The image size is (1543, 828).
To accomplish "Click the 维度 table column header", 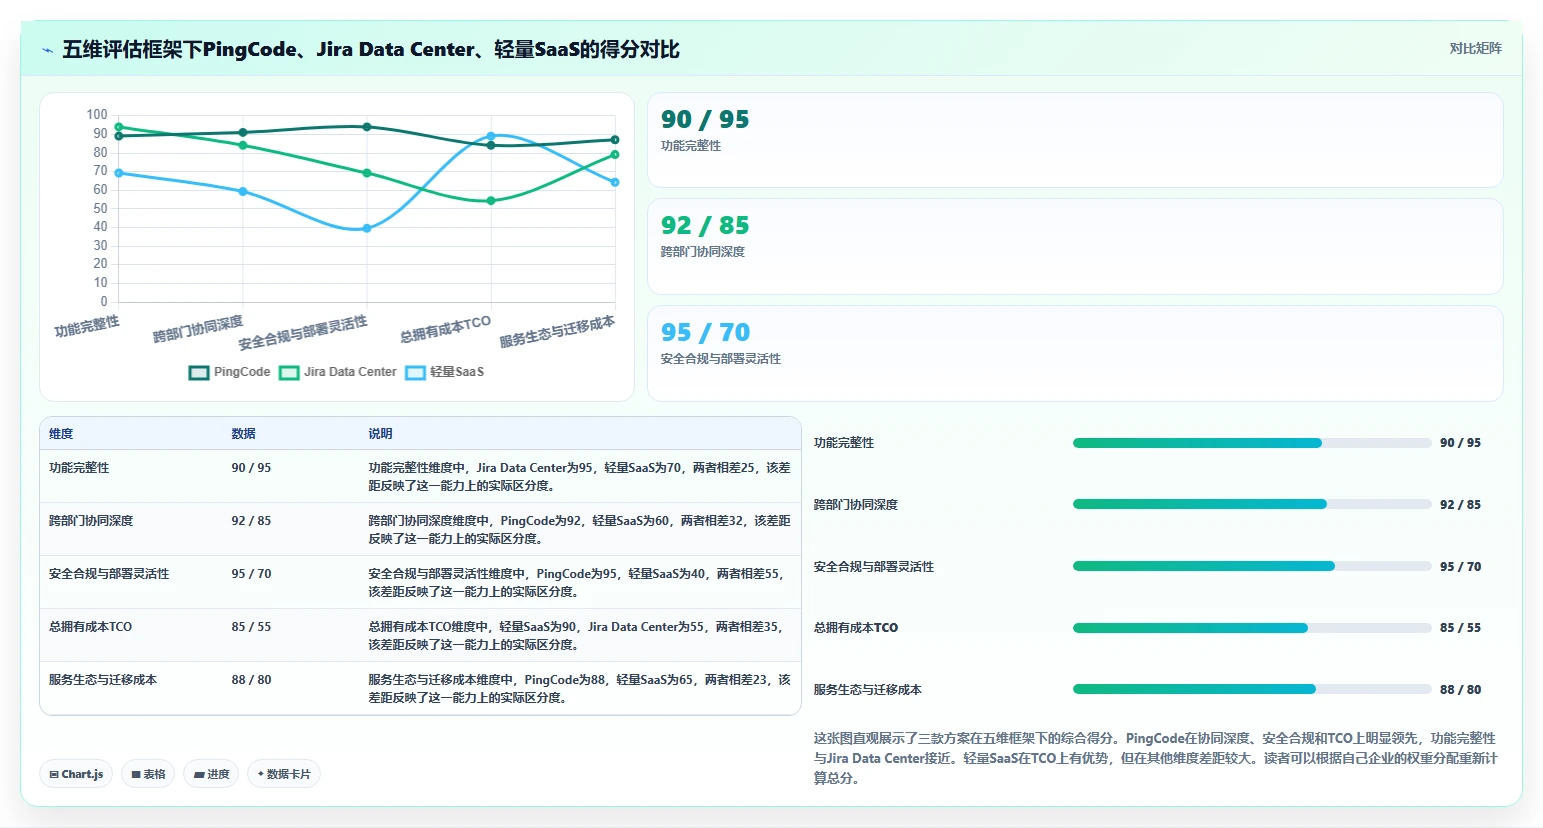I will pyautogui.click(x=61, y=434).
